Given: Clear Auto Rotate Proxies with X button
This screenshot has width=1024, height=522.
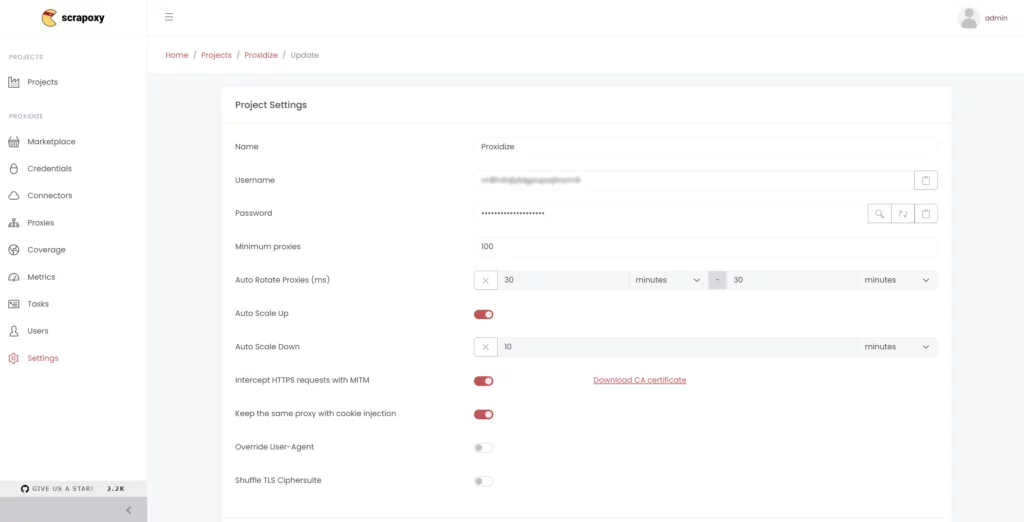Looking at the screenshot, I should (485, 280).
